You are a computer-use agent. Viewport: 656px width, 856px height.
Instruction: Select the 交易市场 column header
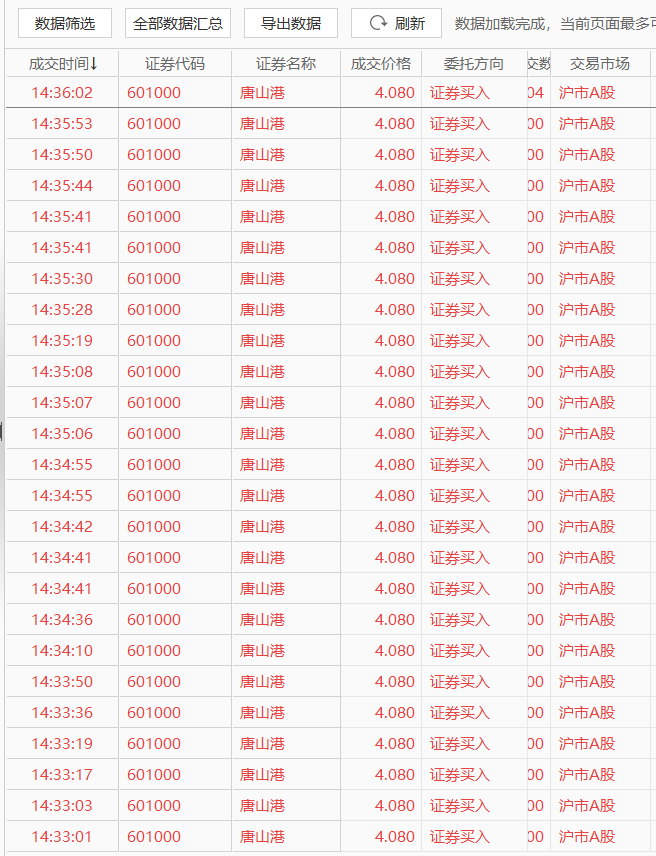pyautogui.click(x=600, y=64)
